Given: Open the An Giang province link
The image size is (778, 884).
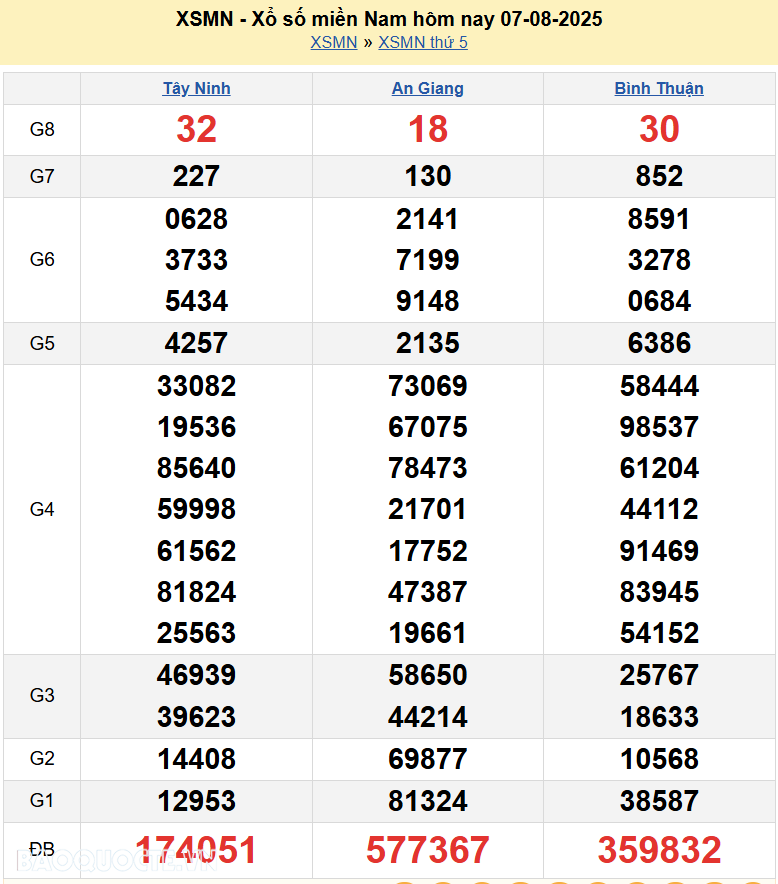Looking at the screenshot, I should pos(427,88).
